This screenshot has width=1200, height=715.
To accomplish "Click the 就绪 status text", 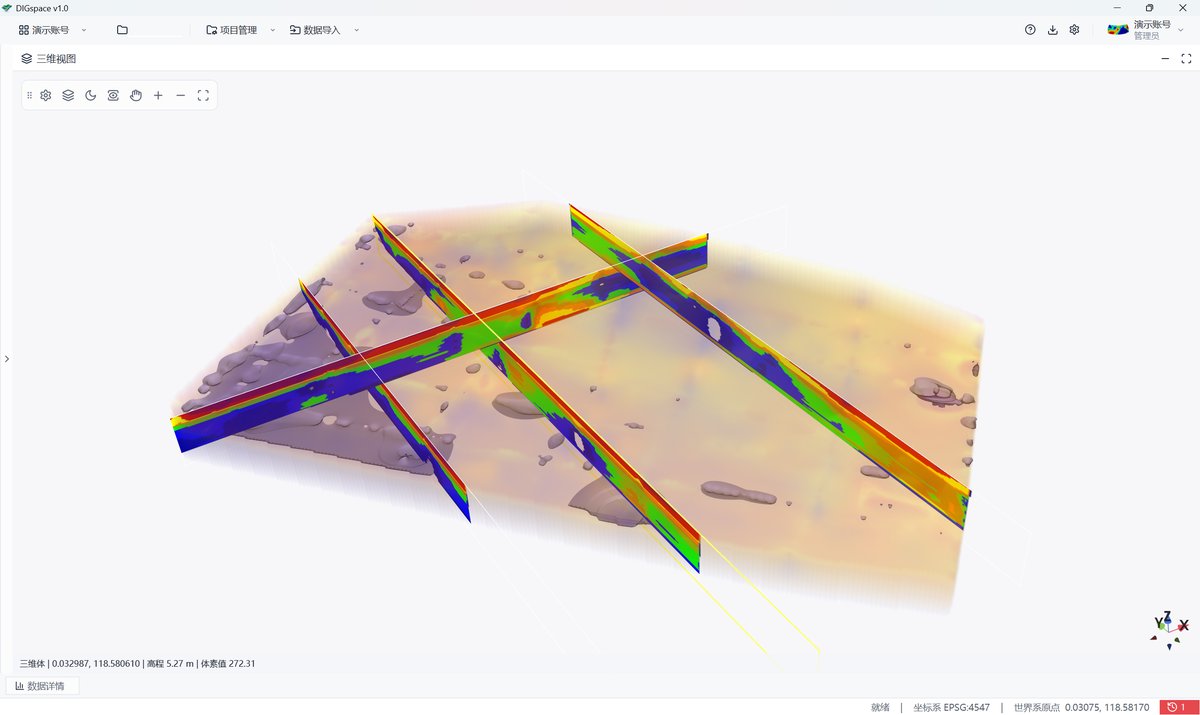I will click(880, 707).
